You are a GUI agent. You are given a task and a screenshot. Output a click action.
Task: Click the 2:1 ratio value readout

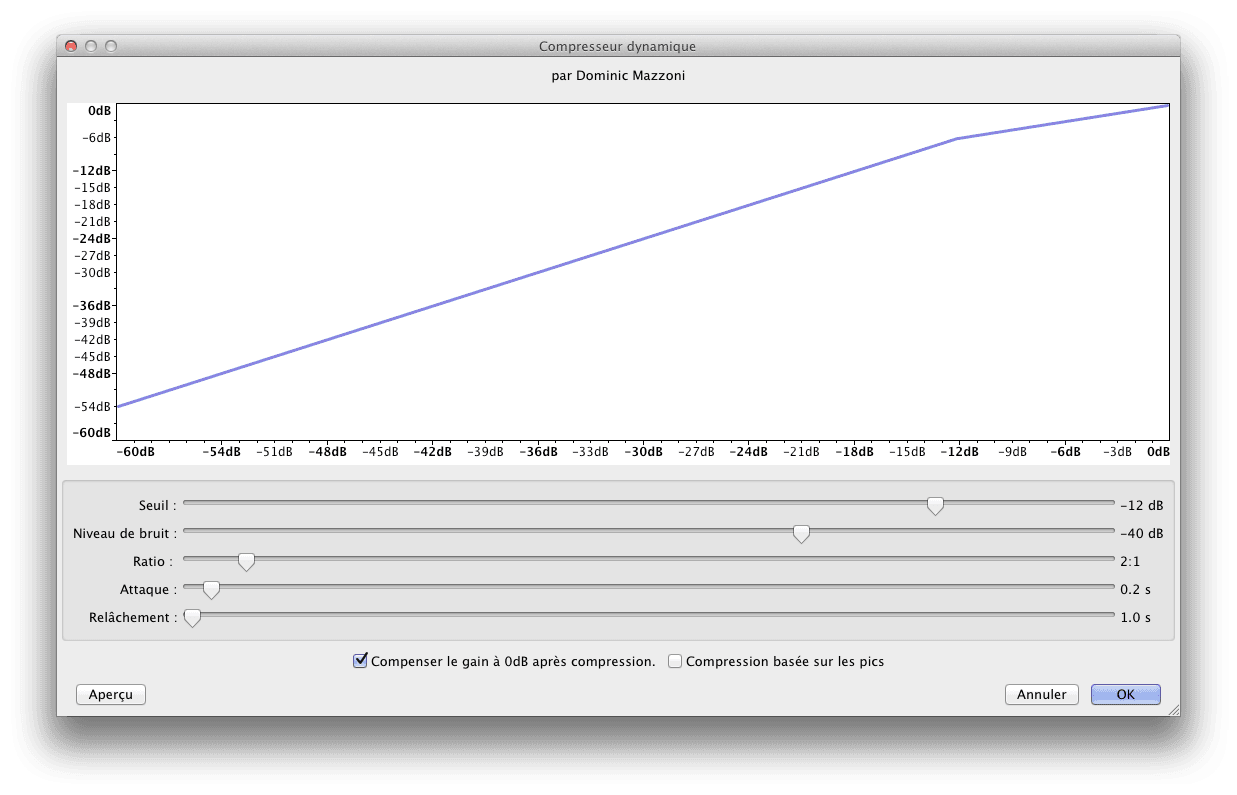click(1131, 562)
